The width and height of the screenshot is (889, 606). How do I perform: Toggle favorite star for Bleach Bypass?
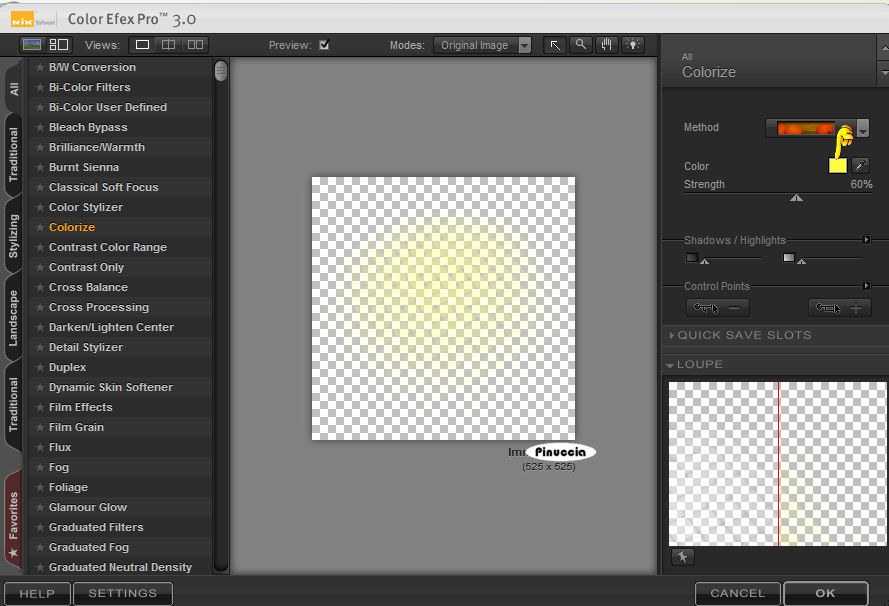[40, 127]
